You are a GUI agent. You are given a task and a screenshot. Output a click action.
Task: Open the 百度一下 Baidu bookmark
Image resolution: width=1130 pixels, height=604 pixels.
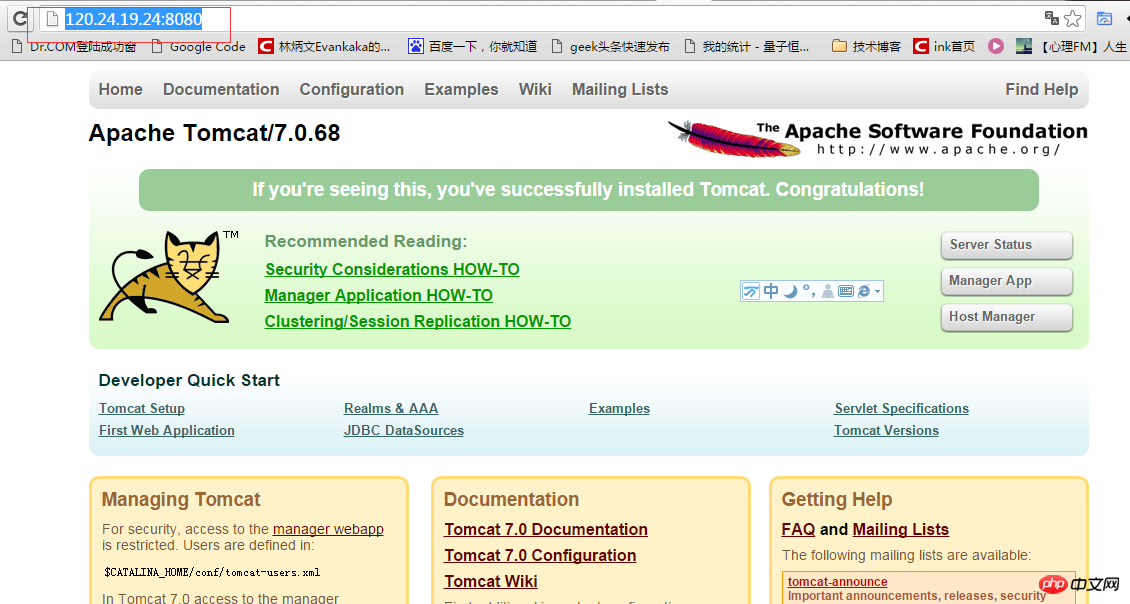click(x=473, y=47)
